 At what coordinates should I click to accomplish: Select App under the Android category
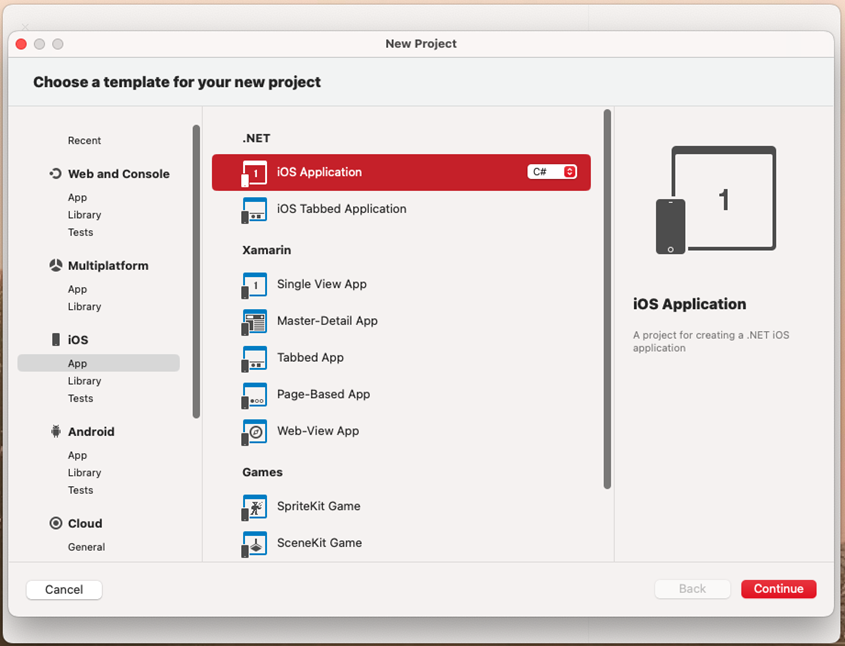(77, 455)
